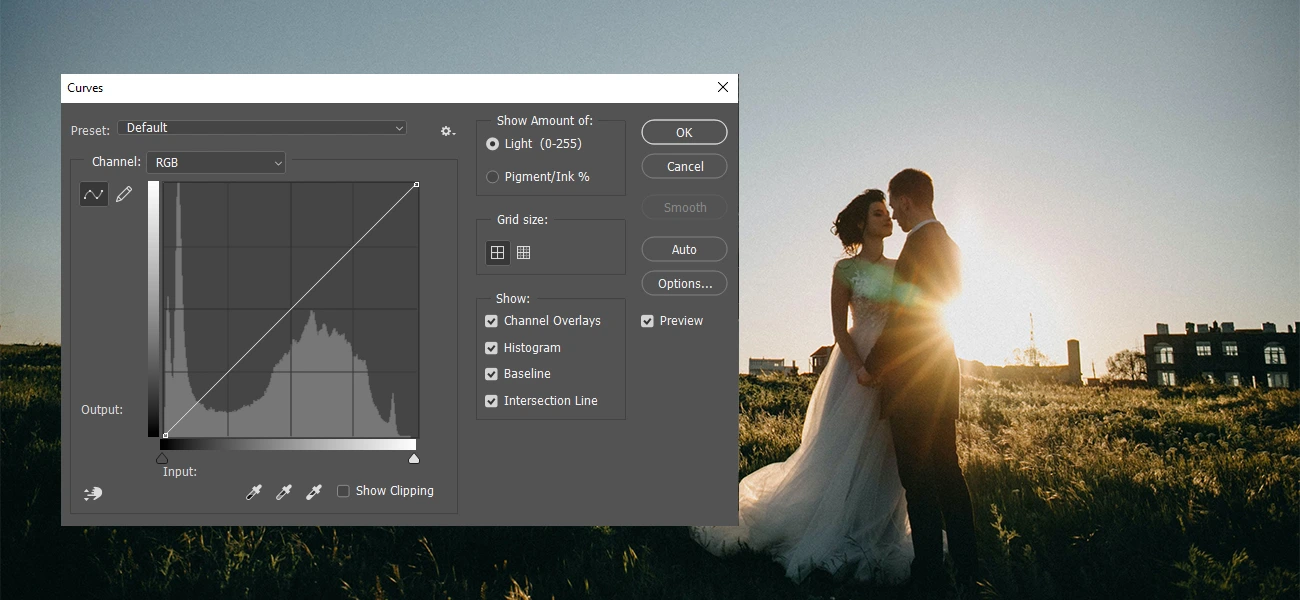Select the point curve editing icon

pyautogui.click(x=93, y=193)
